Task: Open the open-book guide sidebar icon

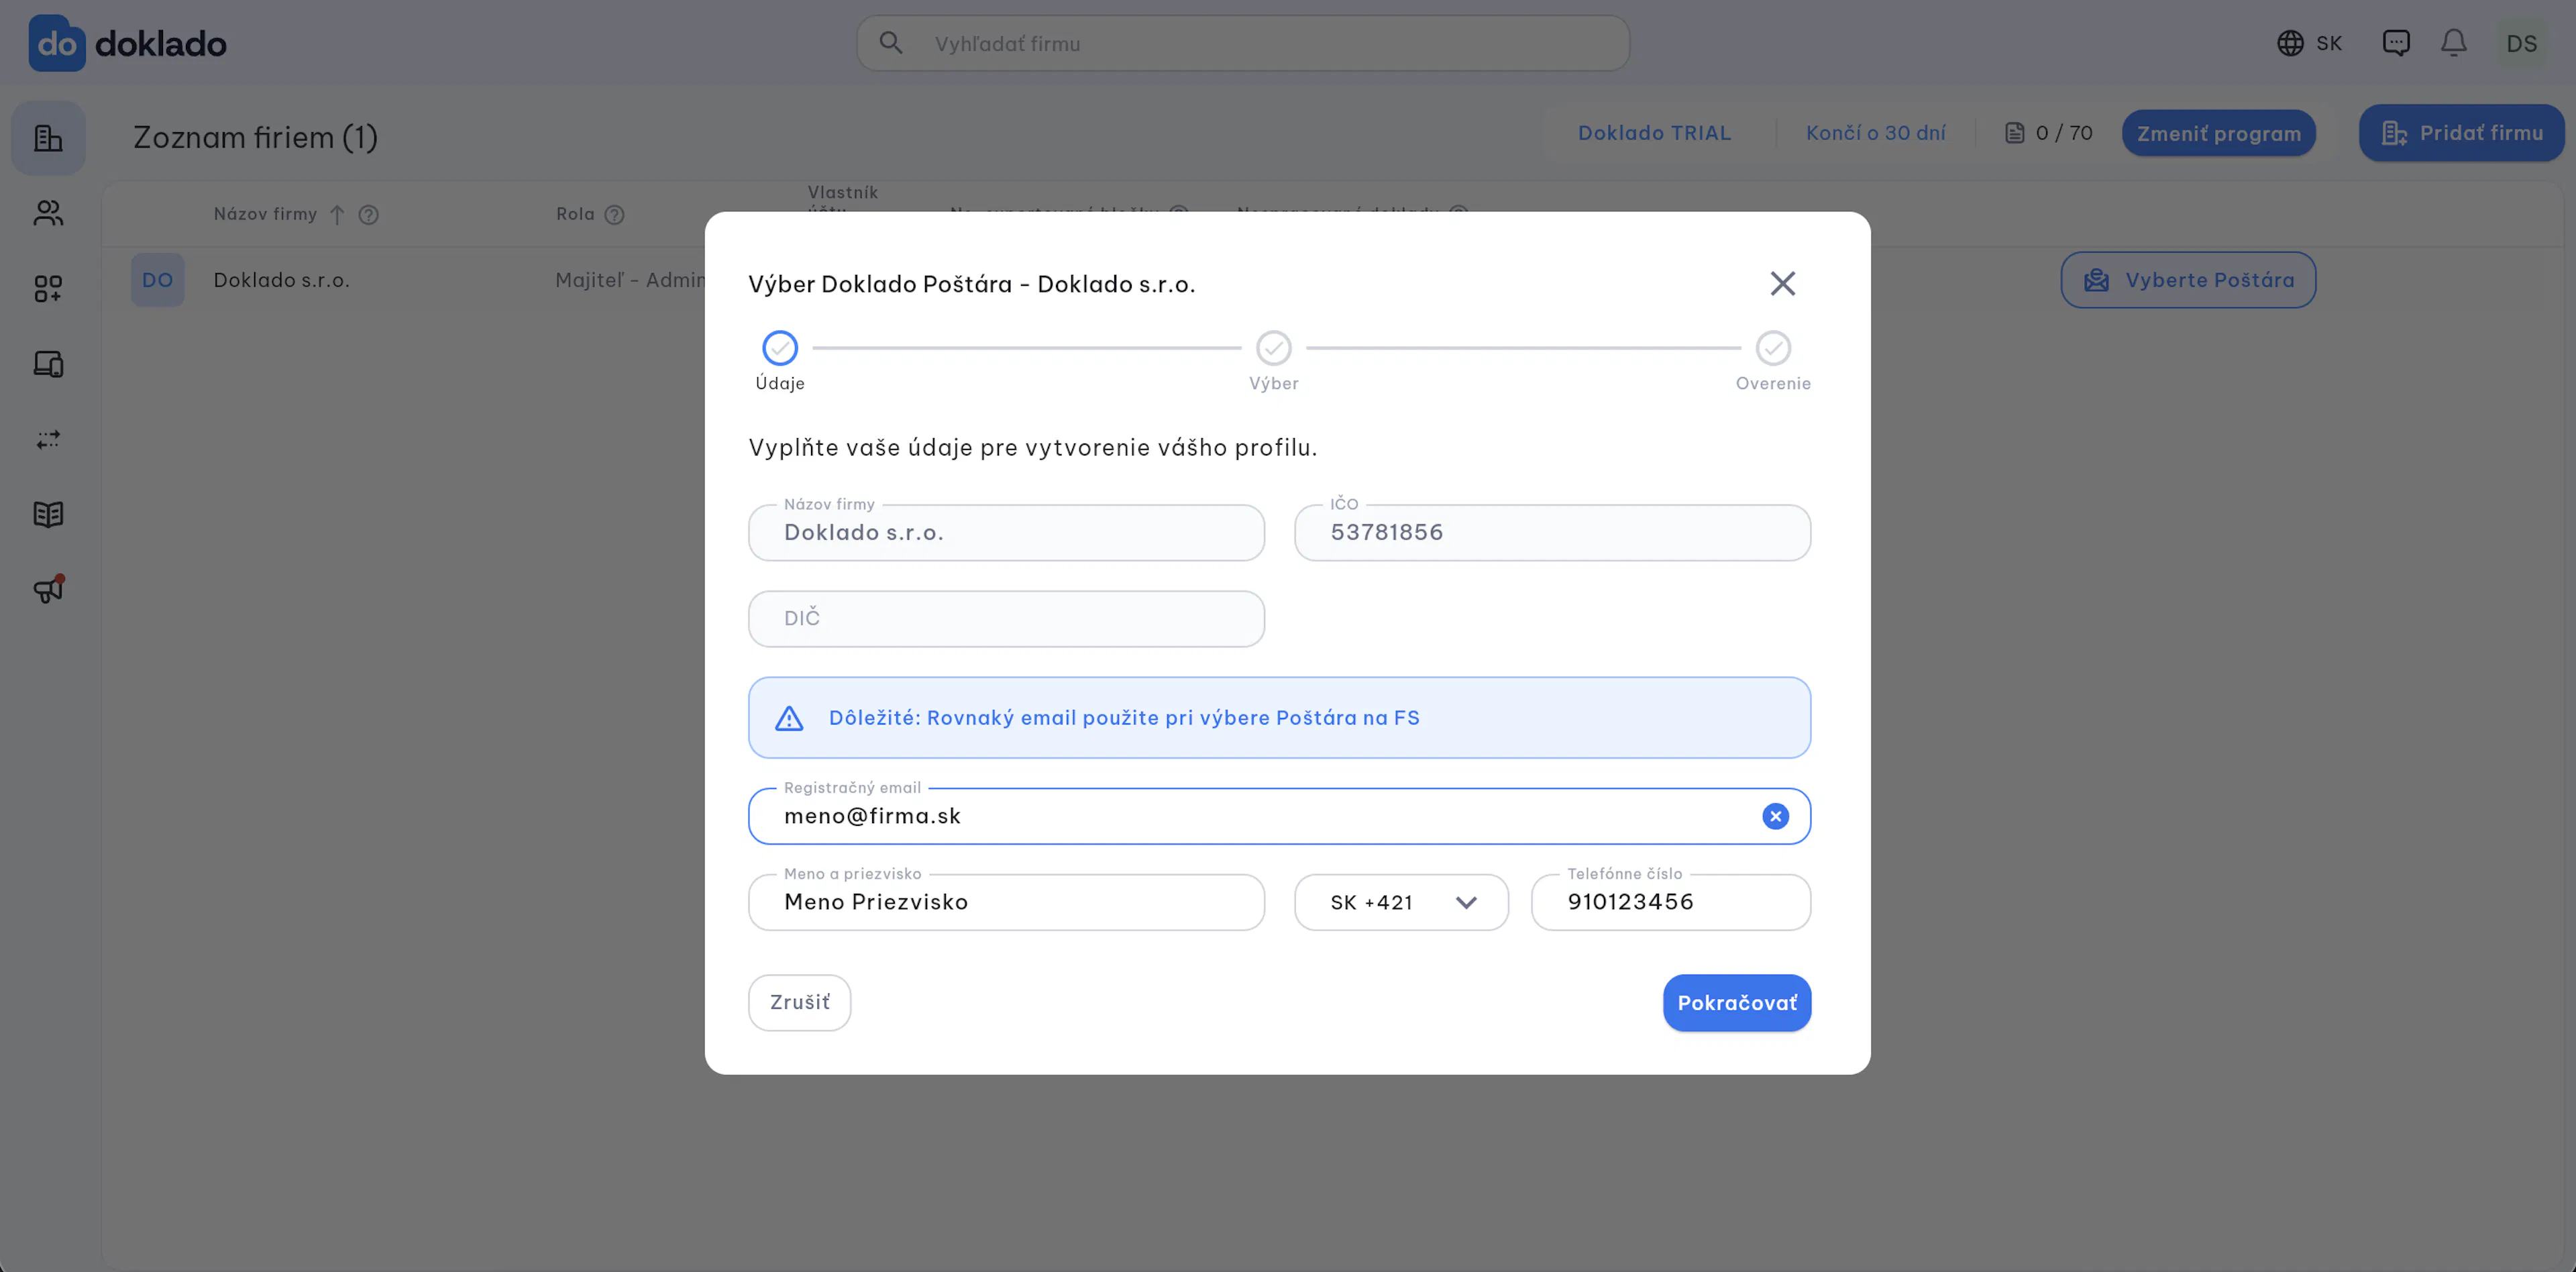Action: [x=48, y=514]
